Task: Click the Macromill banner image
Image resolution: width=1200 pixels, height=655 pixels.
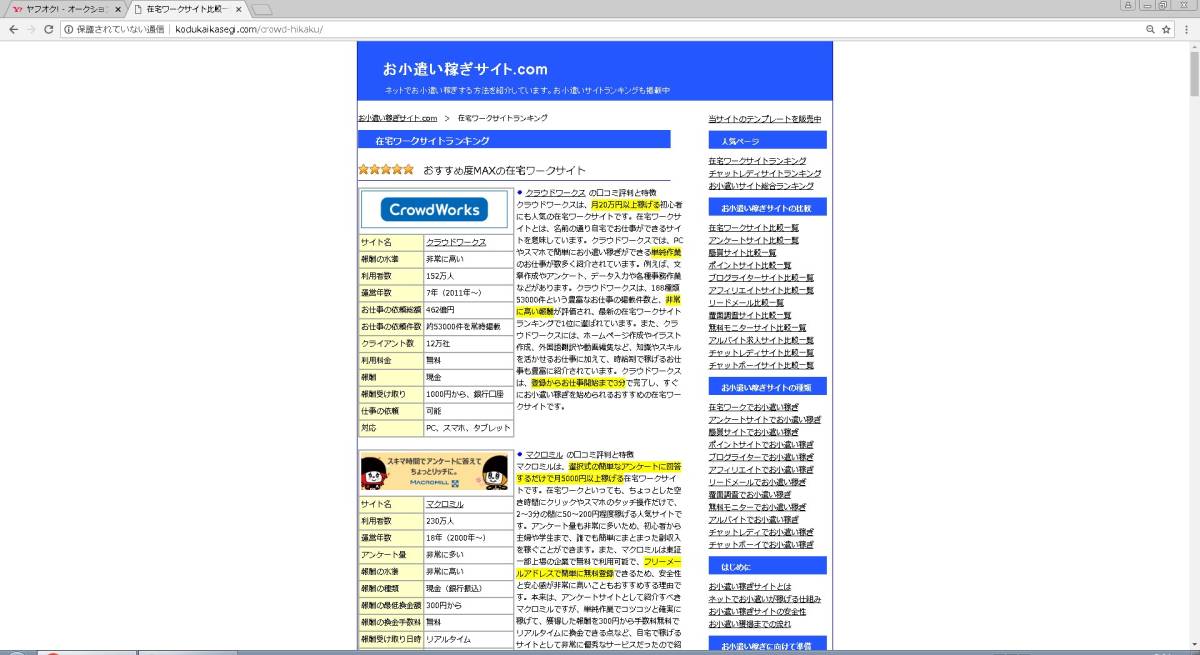Action: pos(435,471)
